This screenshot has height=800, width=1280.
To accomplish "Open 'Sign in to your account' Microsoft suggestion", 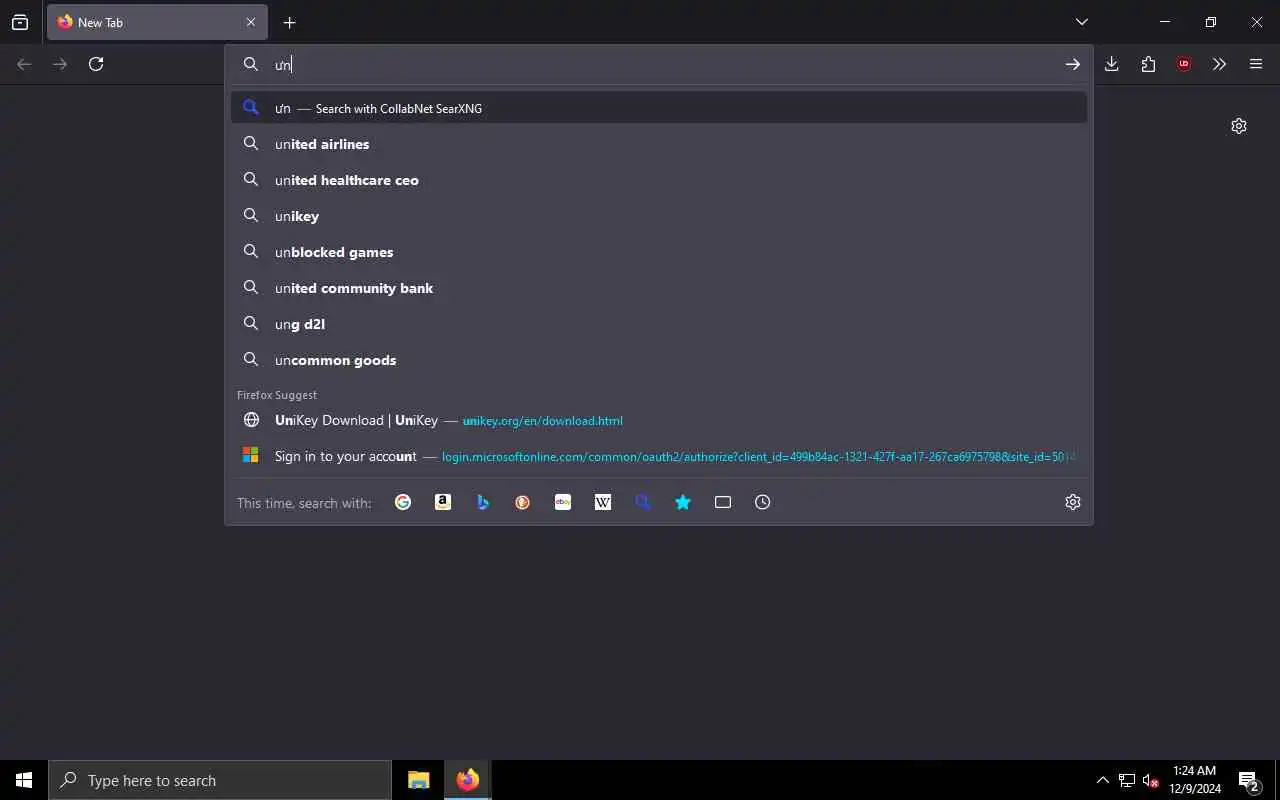I will (659, 456).
